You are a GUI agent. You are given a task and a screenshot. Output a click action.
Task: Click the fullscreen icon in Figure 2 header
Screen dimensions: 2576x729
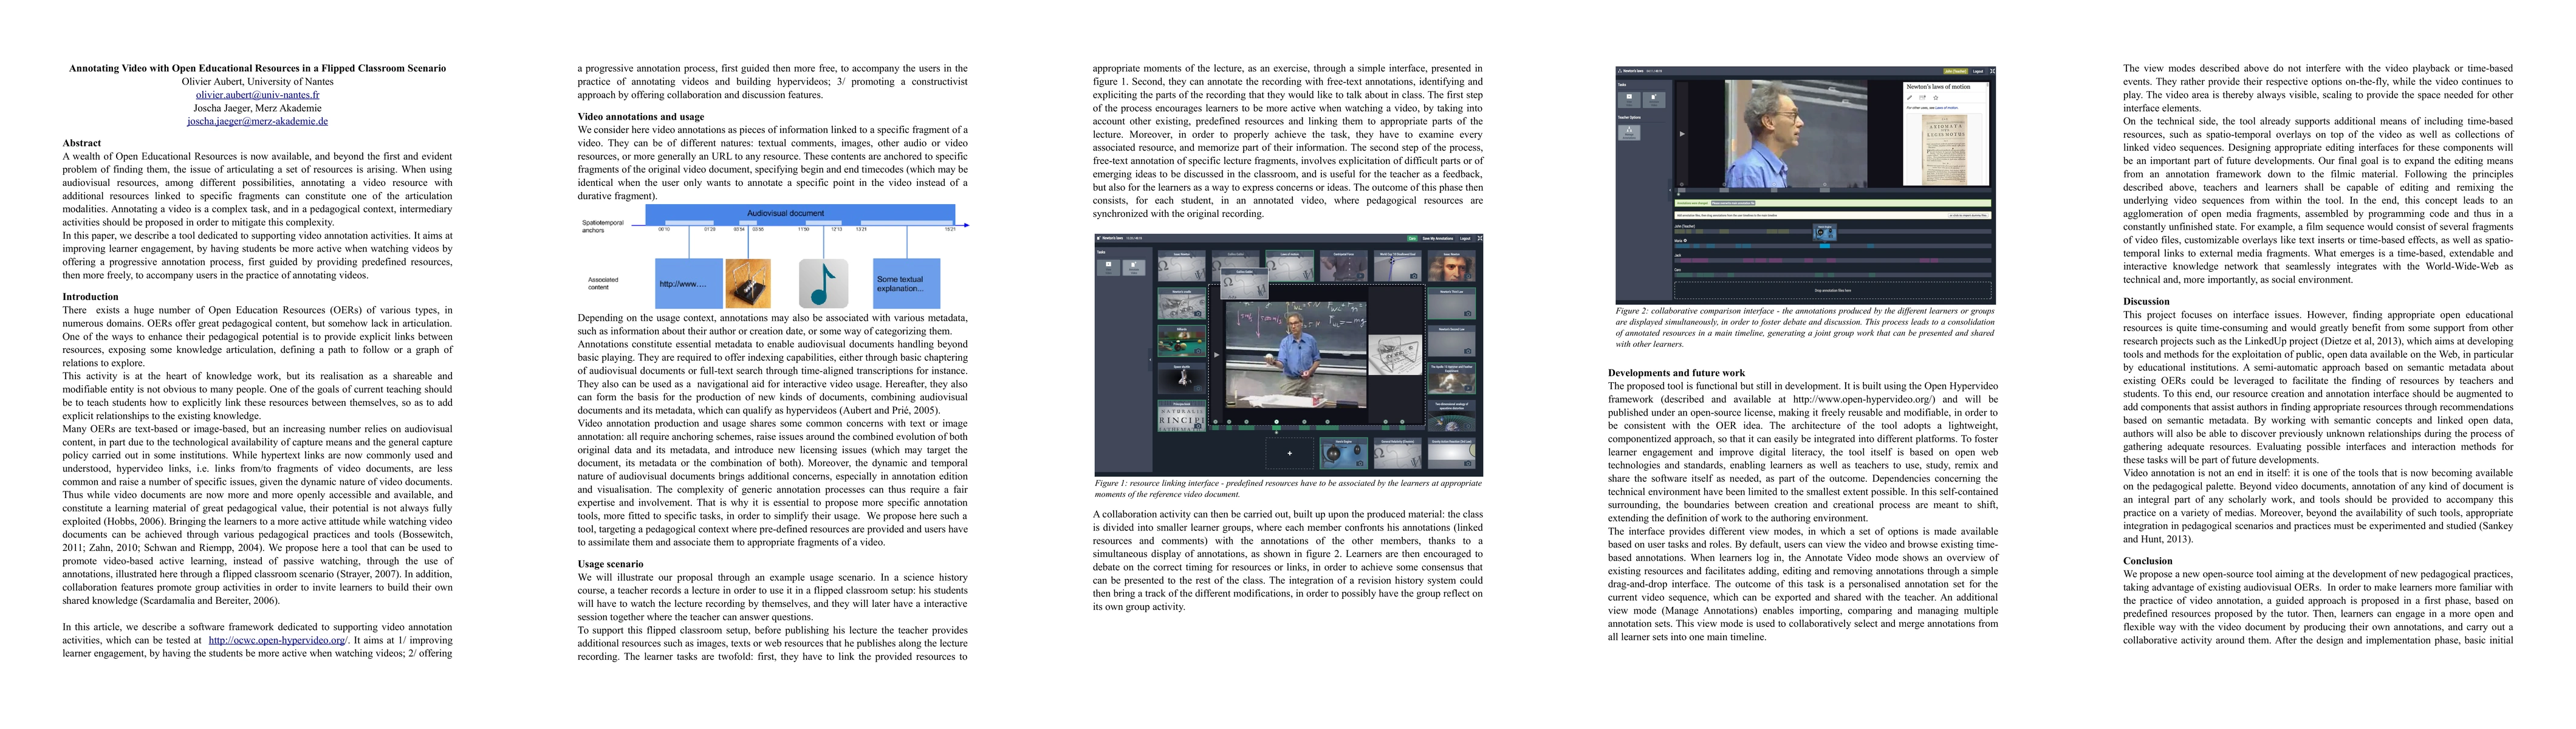1992,71
